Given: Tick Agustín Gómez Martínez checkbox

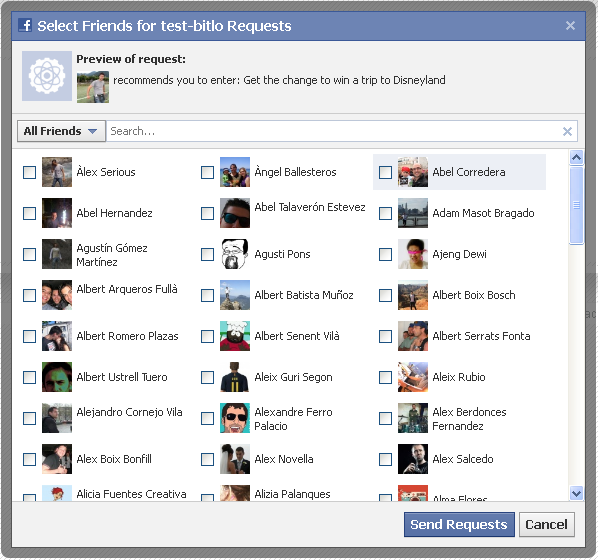Looking at the screenshot, I should point(29,254).
